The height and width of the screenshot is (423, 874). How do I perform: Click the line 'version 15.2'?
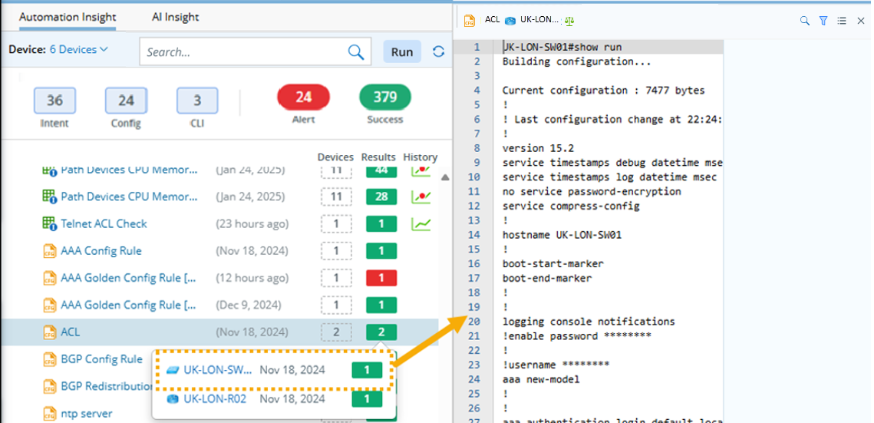538,148
